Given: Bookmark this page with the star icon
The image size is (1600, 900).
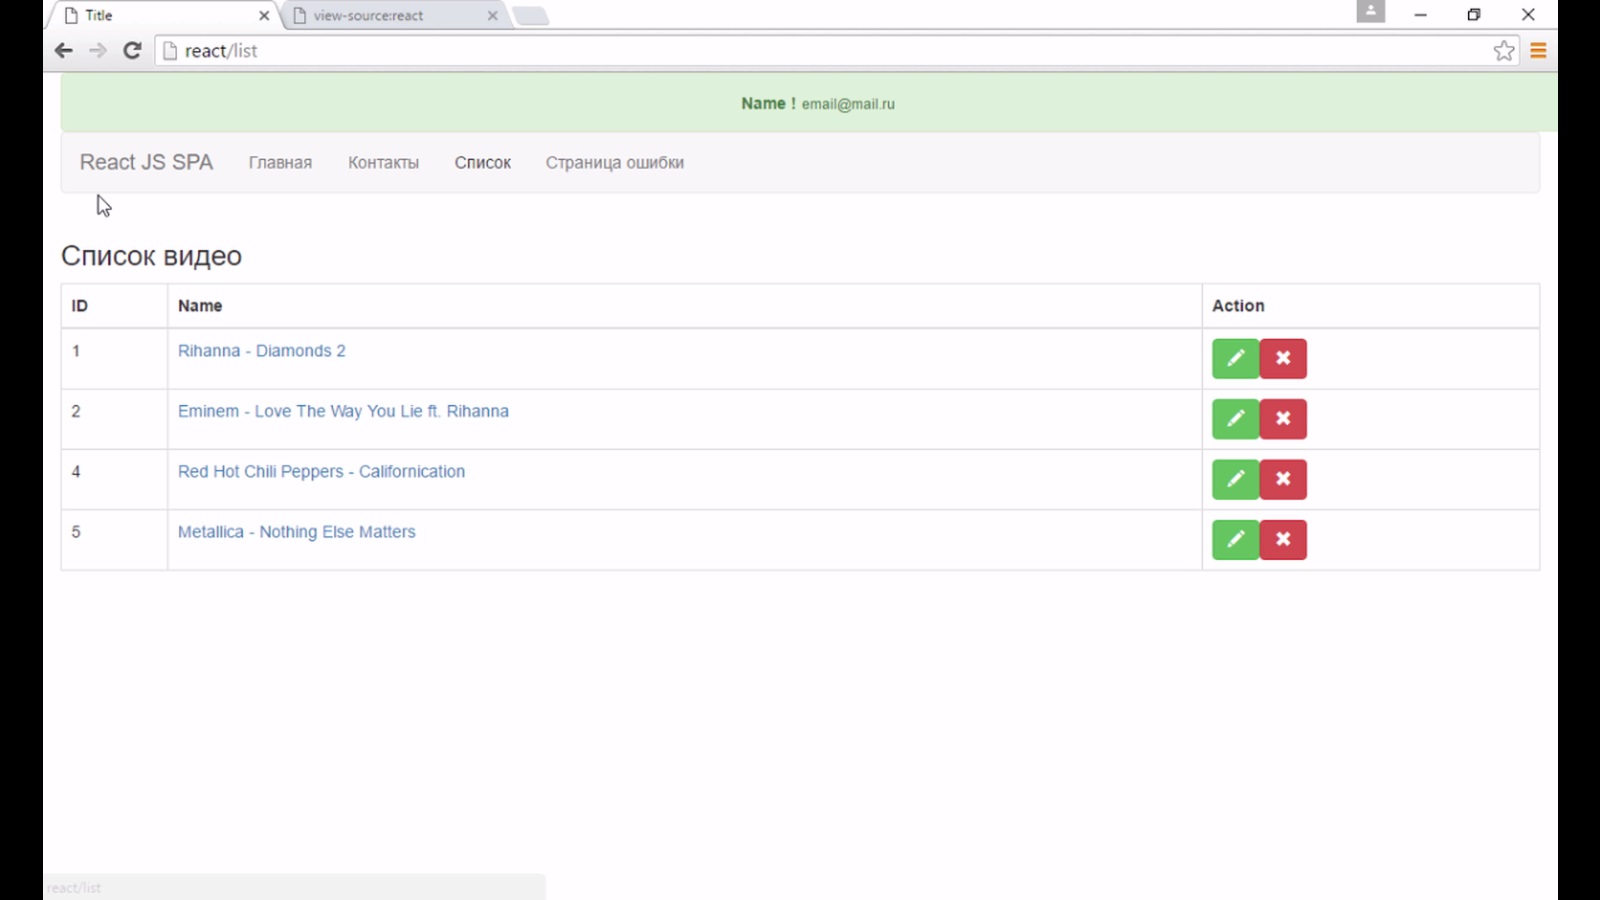Looking at the screenshot, I should point(1504,51).
